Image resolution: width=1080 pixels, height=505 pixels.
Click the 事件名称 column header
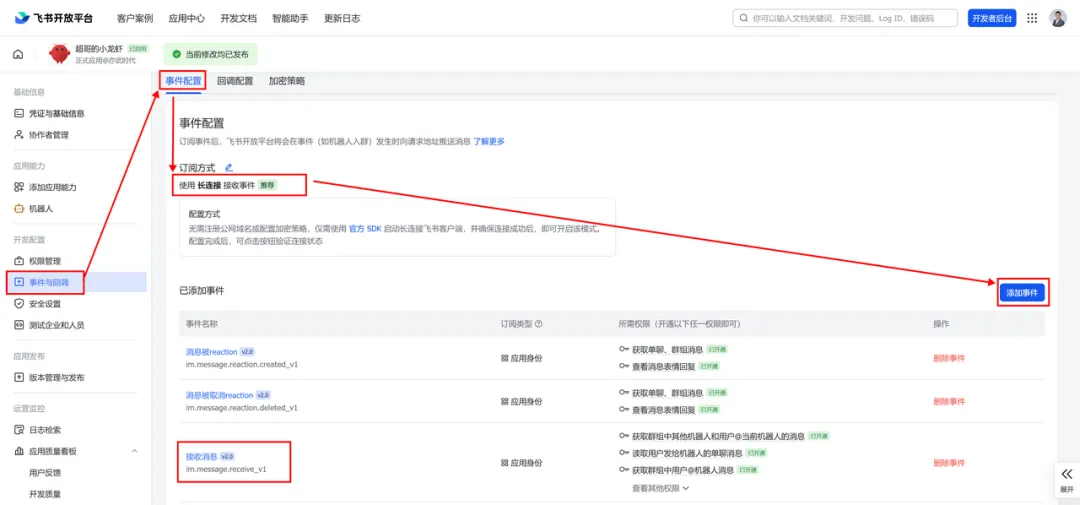(x=202, y=324)
